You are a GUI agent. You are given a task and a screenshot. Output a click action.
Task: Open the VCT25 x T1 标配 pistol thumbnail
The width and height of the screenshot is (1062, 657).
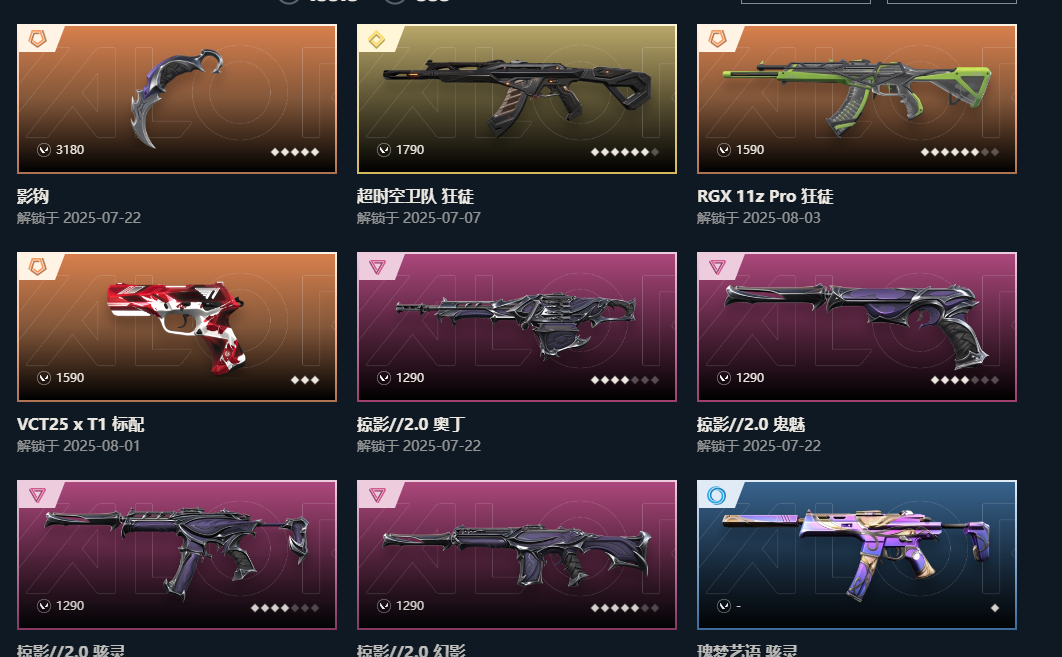coord(177,326)
